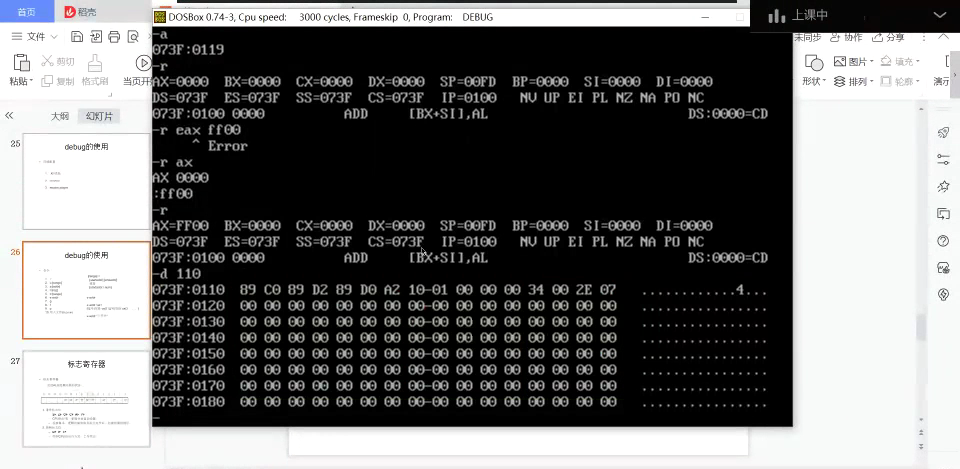The height and width of the screenshot is (469, 960).
Task: Click the '073F:0180' dump row address
Action: [x=189, y=402]
